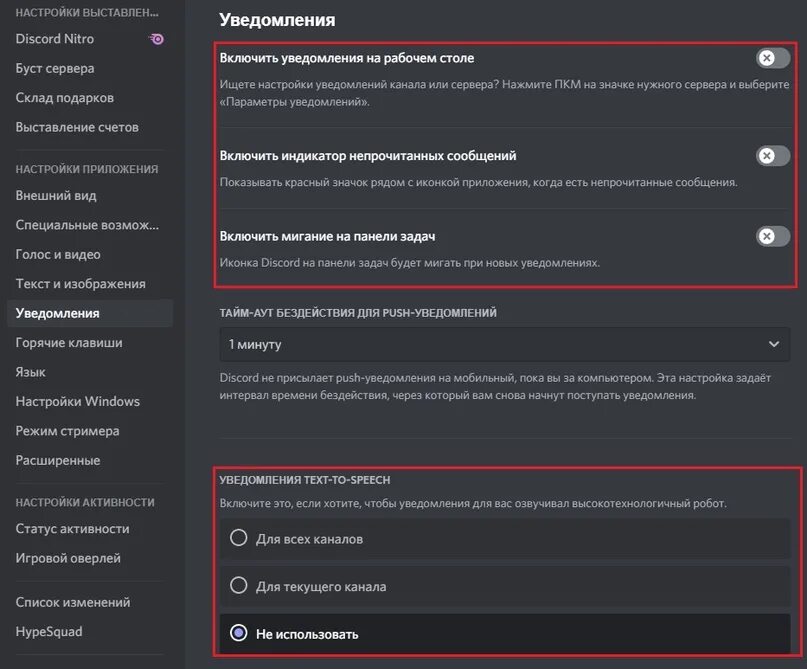The height and width of the screenshot is (669, 807).
Task: Go to Текст и изображения settings
Action: [80, 284]
